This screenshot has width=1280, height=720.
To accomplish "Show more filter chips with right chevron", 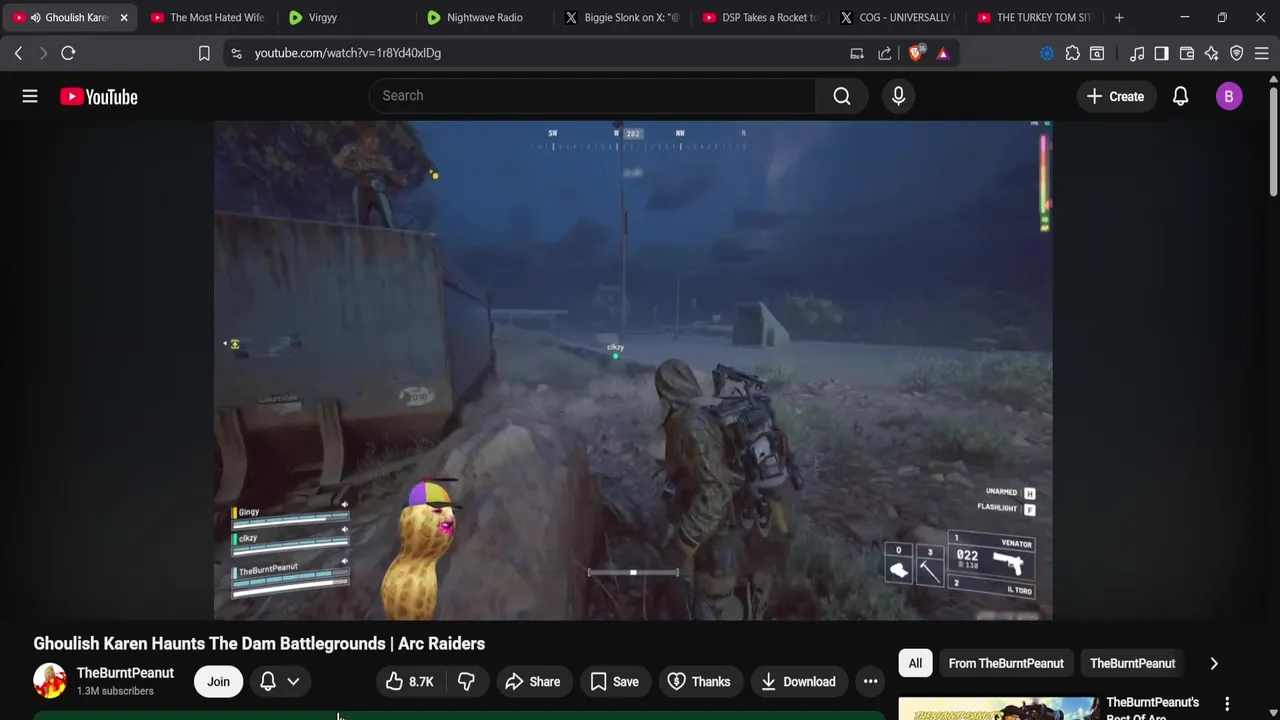I will pos(1214,663).
